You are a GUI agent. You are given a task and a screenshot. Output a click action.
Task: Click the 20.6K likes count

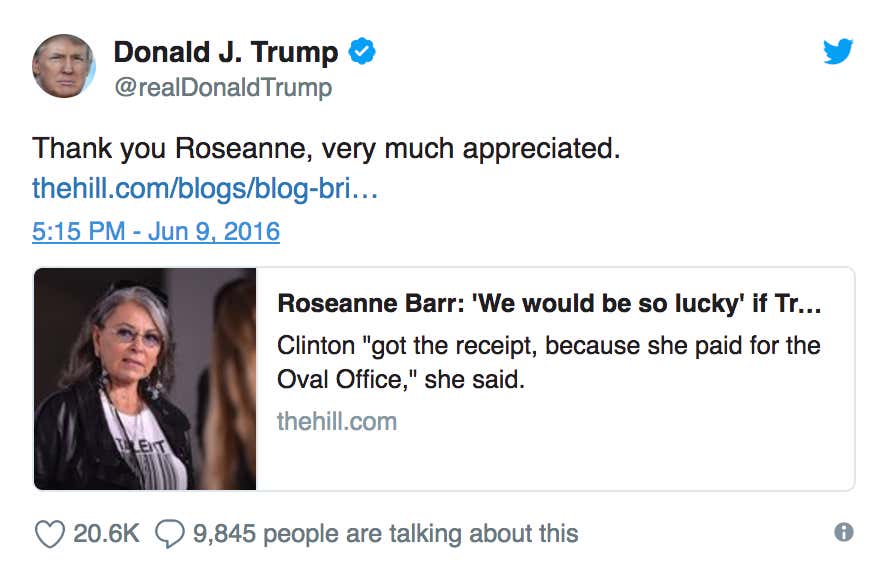(x=106, y=533)
